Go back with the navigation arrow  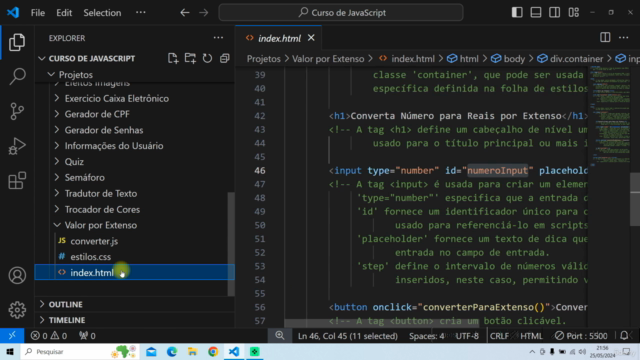(x=185, y=13)
